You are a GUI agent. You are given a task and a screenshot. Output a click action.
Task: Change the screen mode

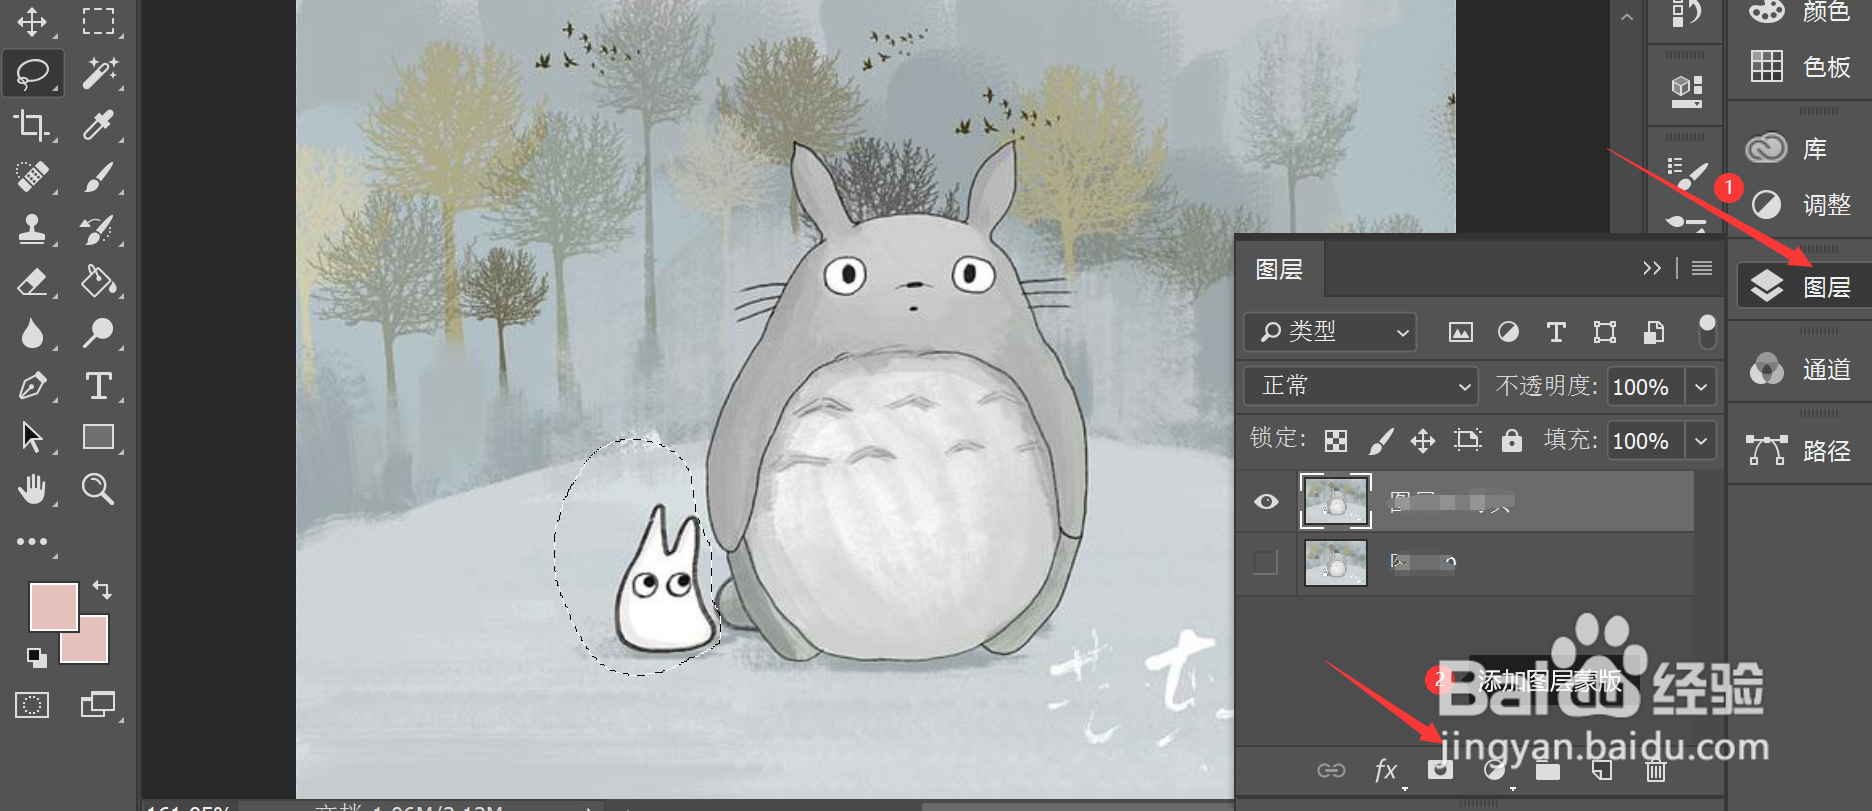(98, 705)
